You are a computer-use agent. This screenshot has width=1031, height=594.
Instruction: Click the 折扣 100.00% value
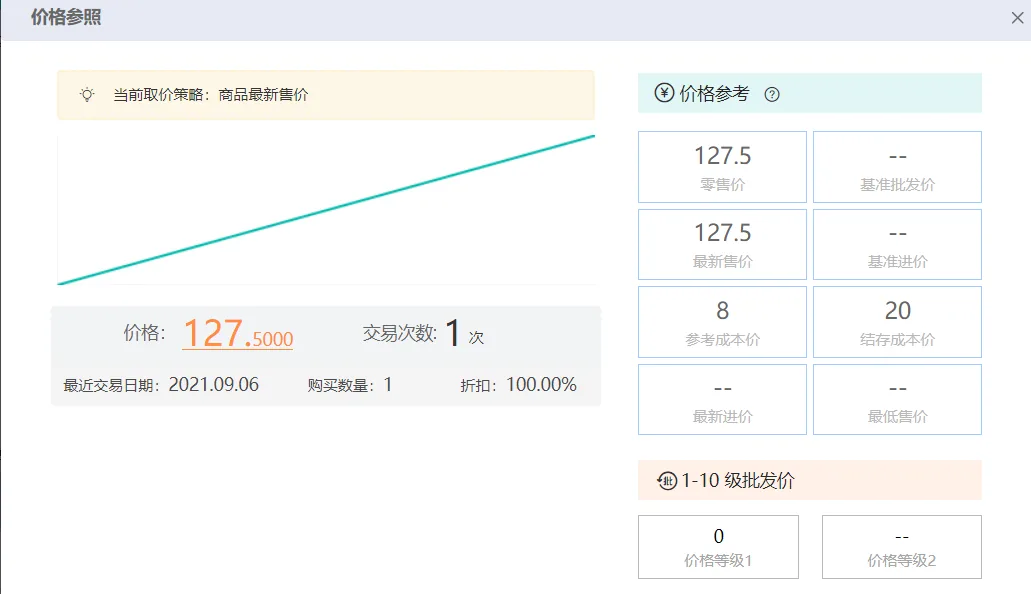coord(541,385)
